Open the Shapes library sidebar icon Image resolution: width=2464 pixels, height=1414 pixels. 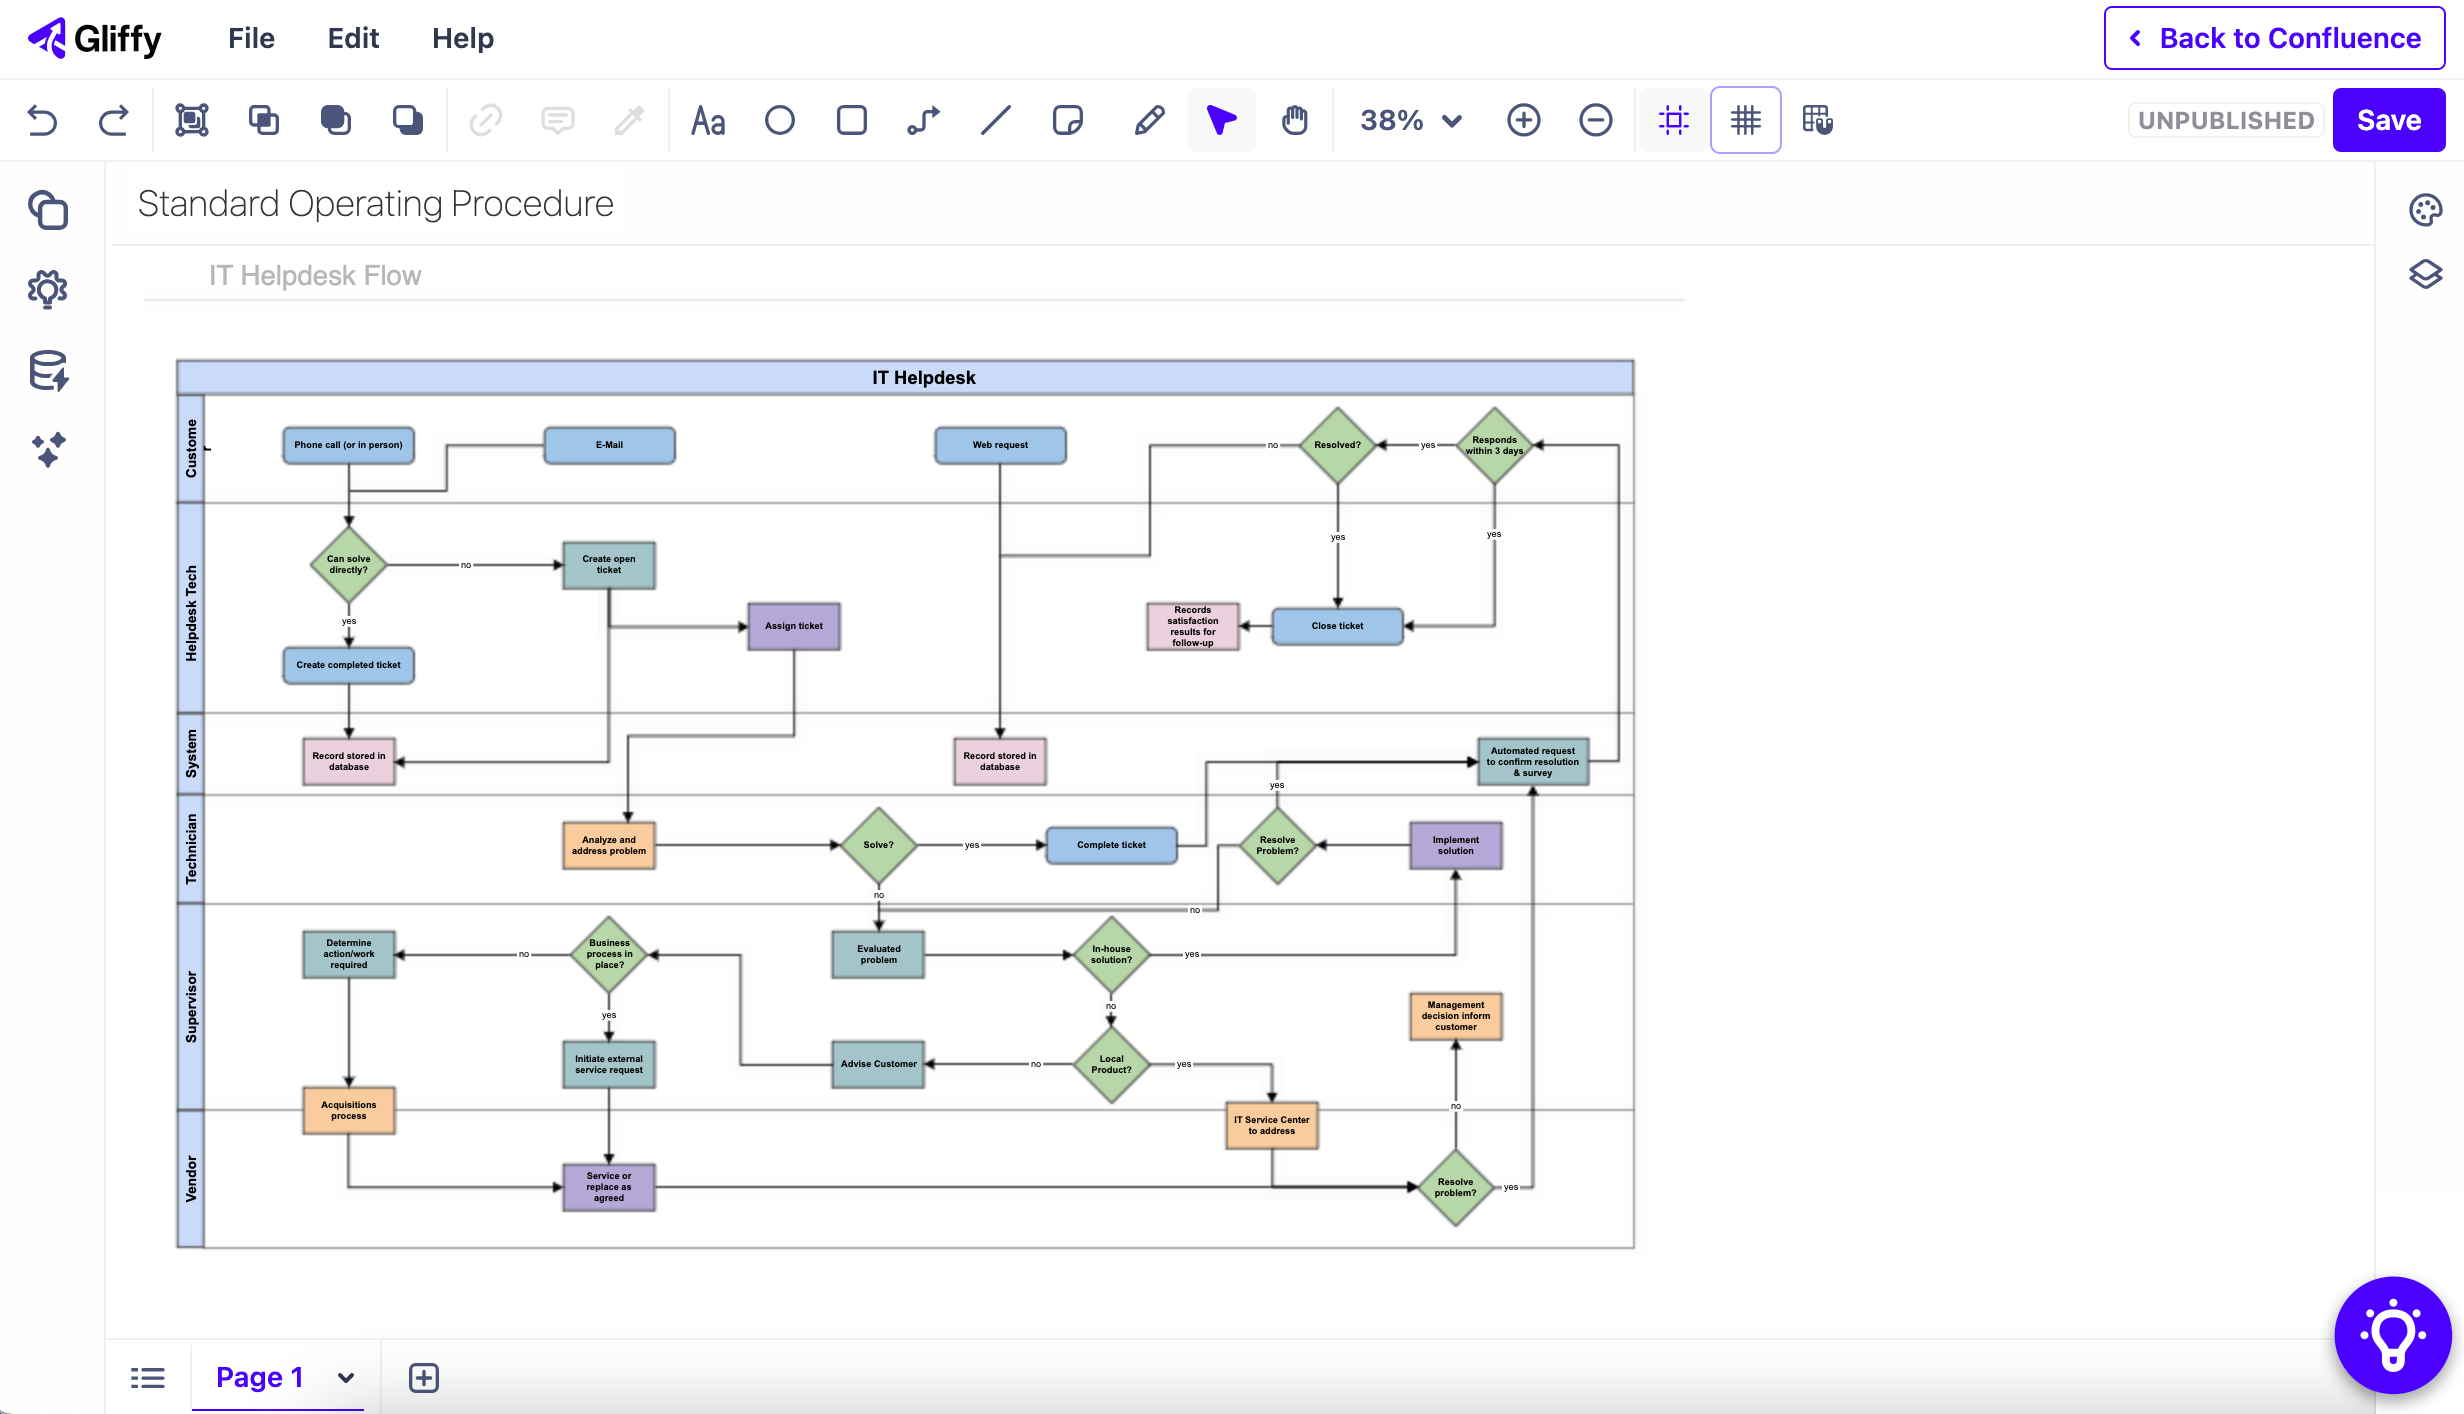(48, 210)
